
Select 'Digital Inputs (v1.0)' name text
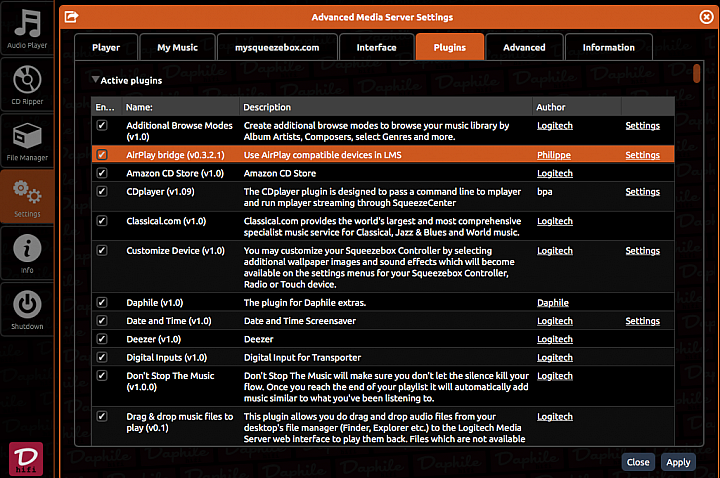[167, 358]
